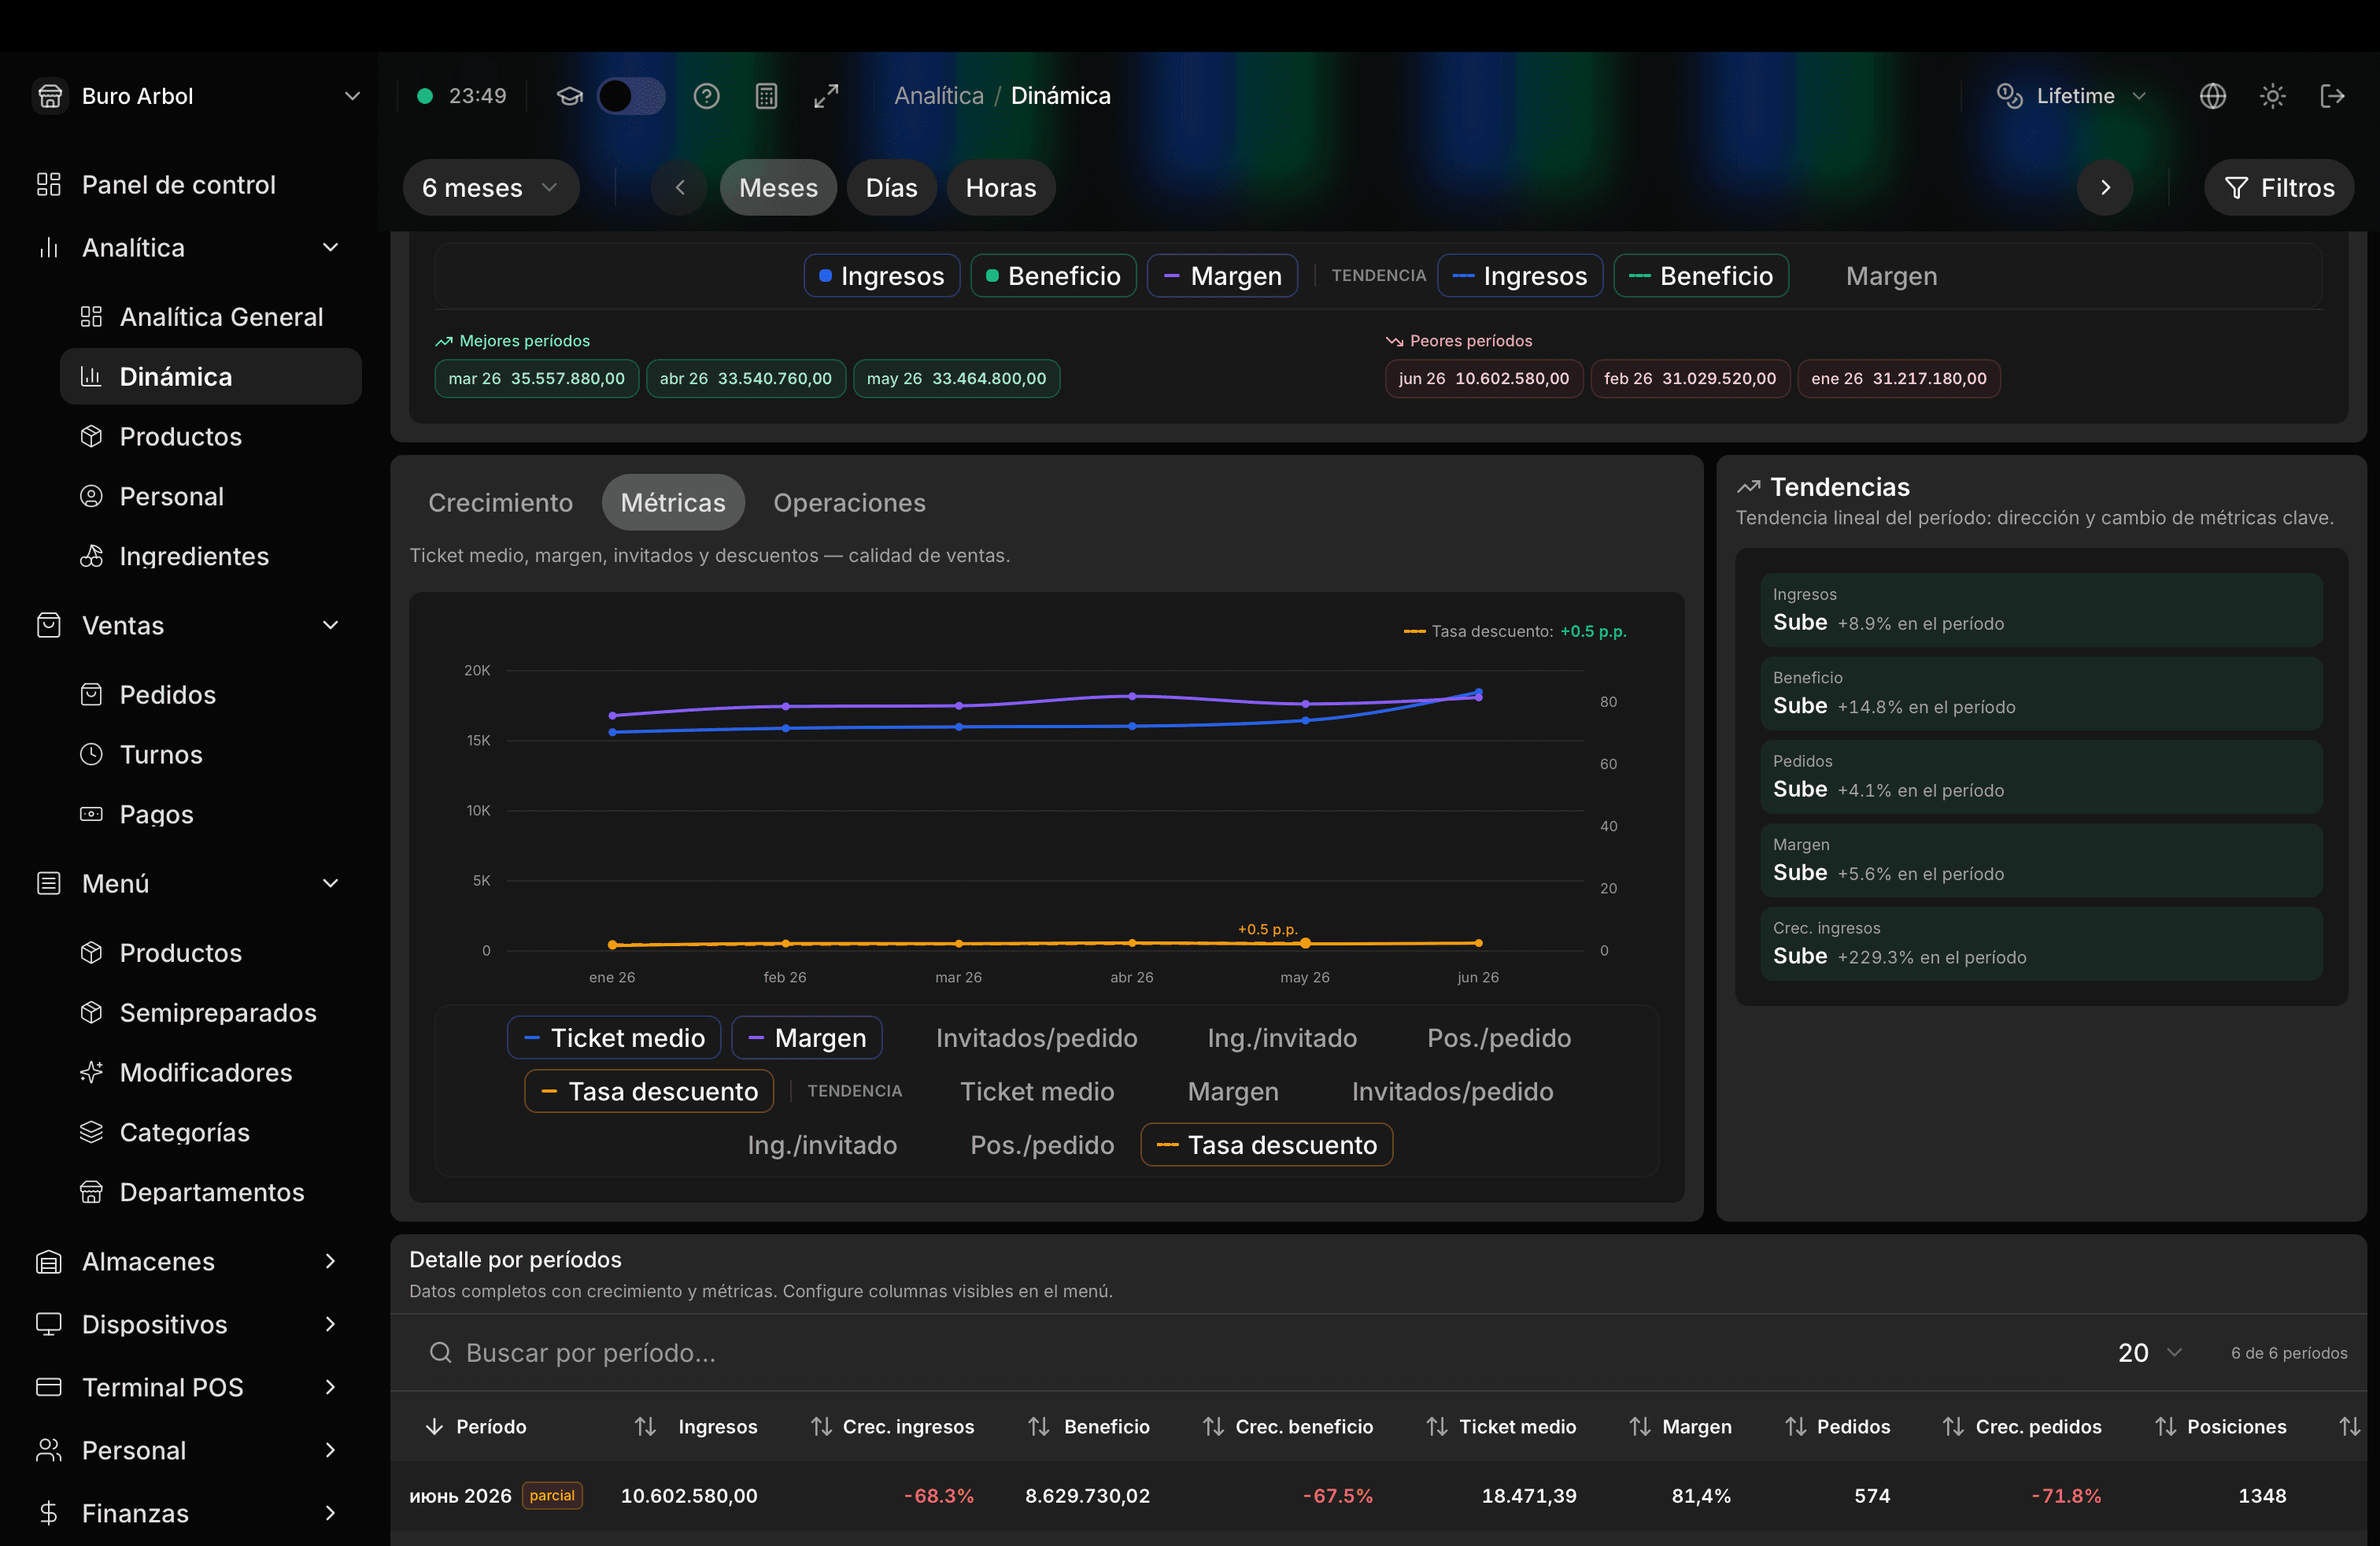Click the Modificadores sparkle icon

(91, 1072)
